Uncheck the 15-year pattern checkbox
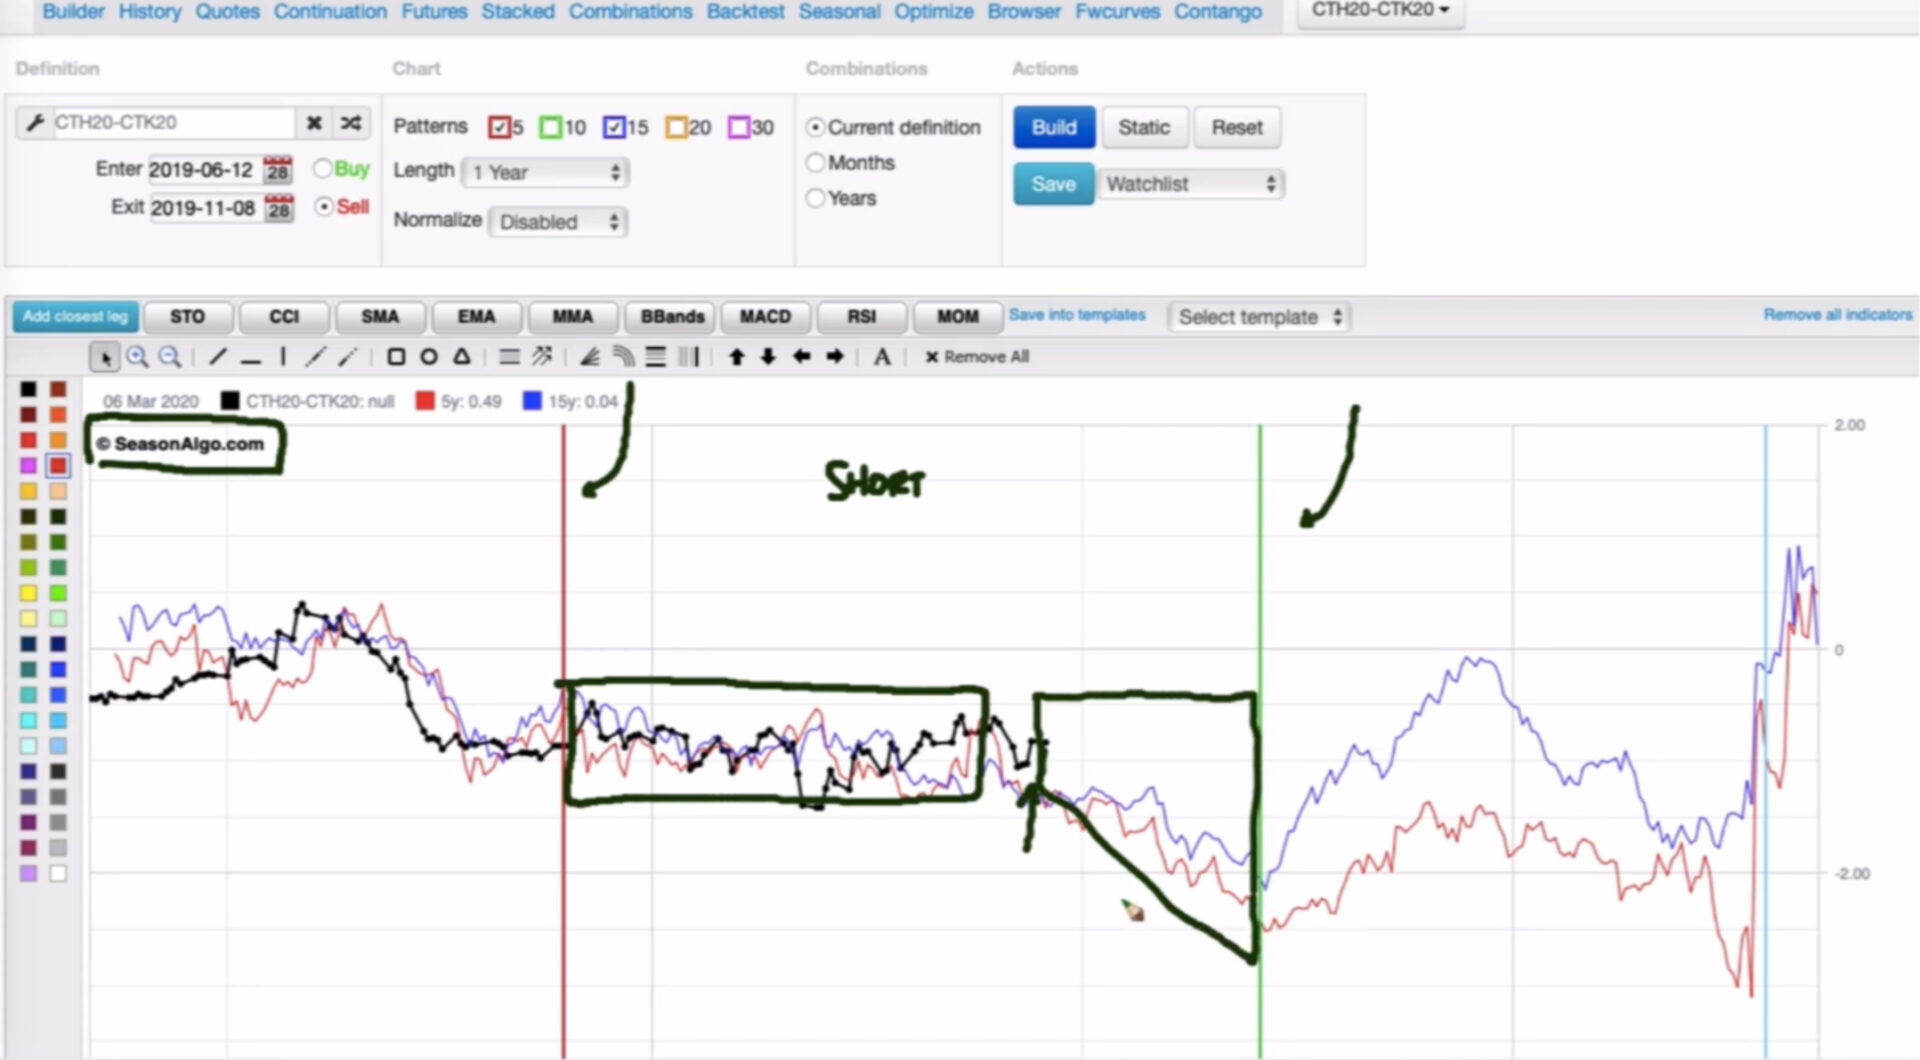 pyautogui.click(x=614, y=128)
